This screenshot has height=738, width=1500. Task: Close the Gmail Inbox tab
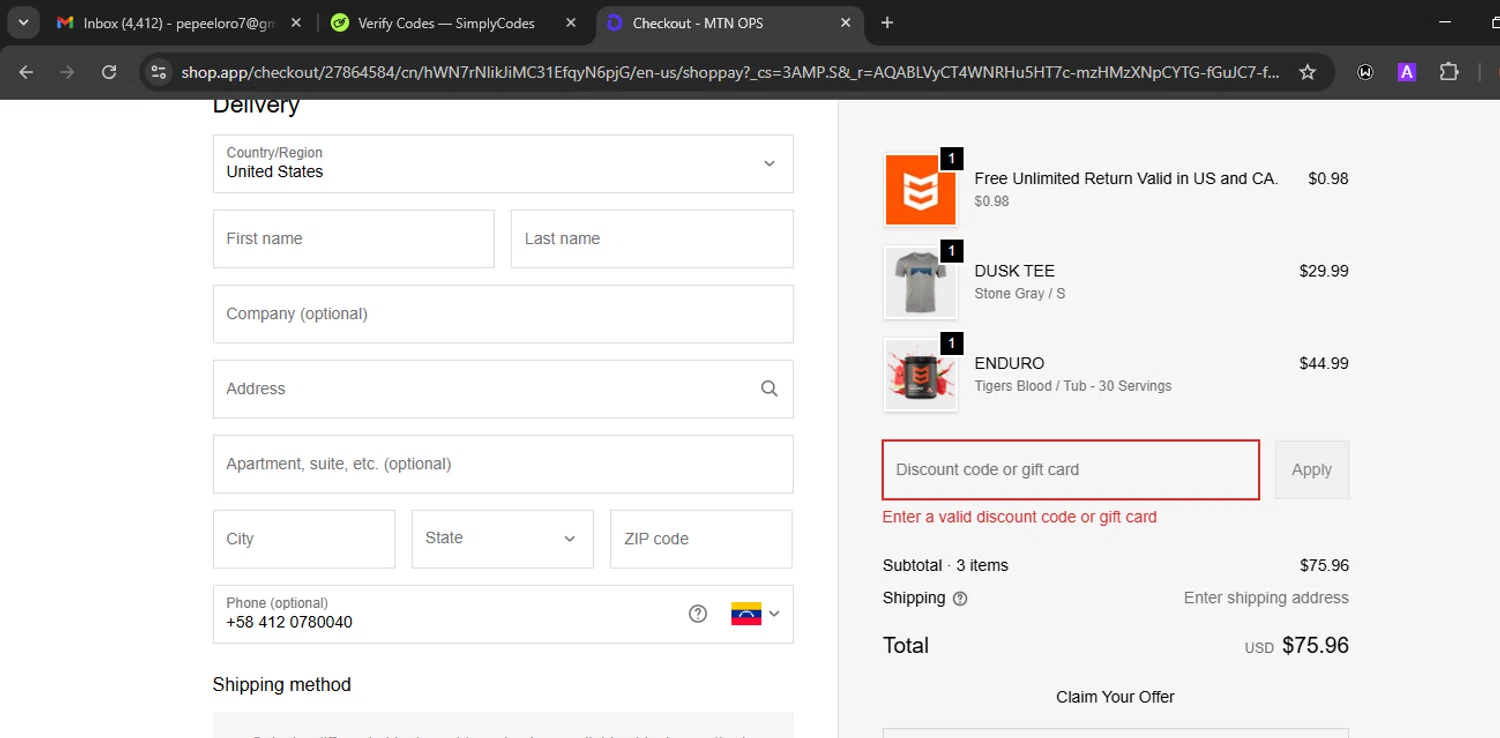(296, 23)
